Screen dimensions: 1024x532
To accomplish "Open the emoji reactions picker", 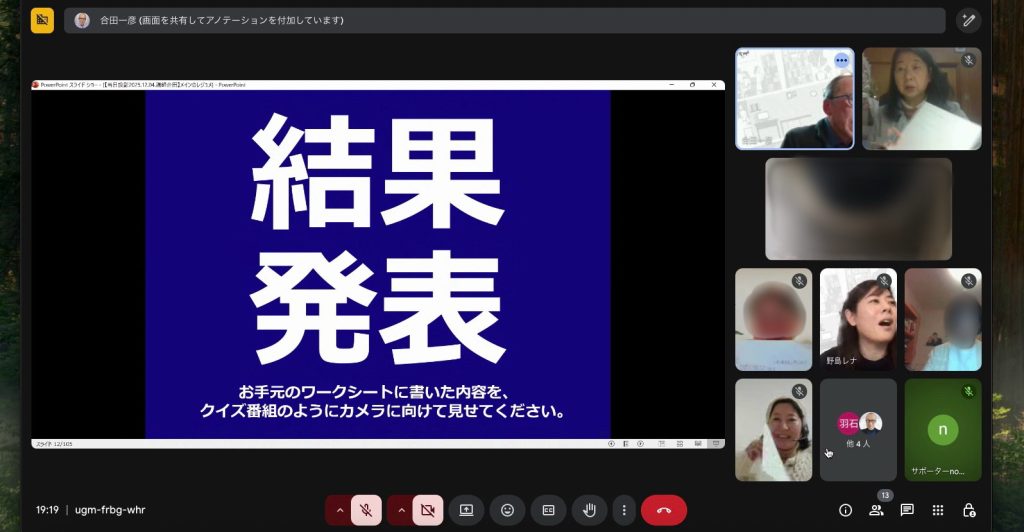I will pos(507,510).
